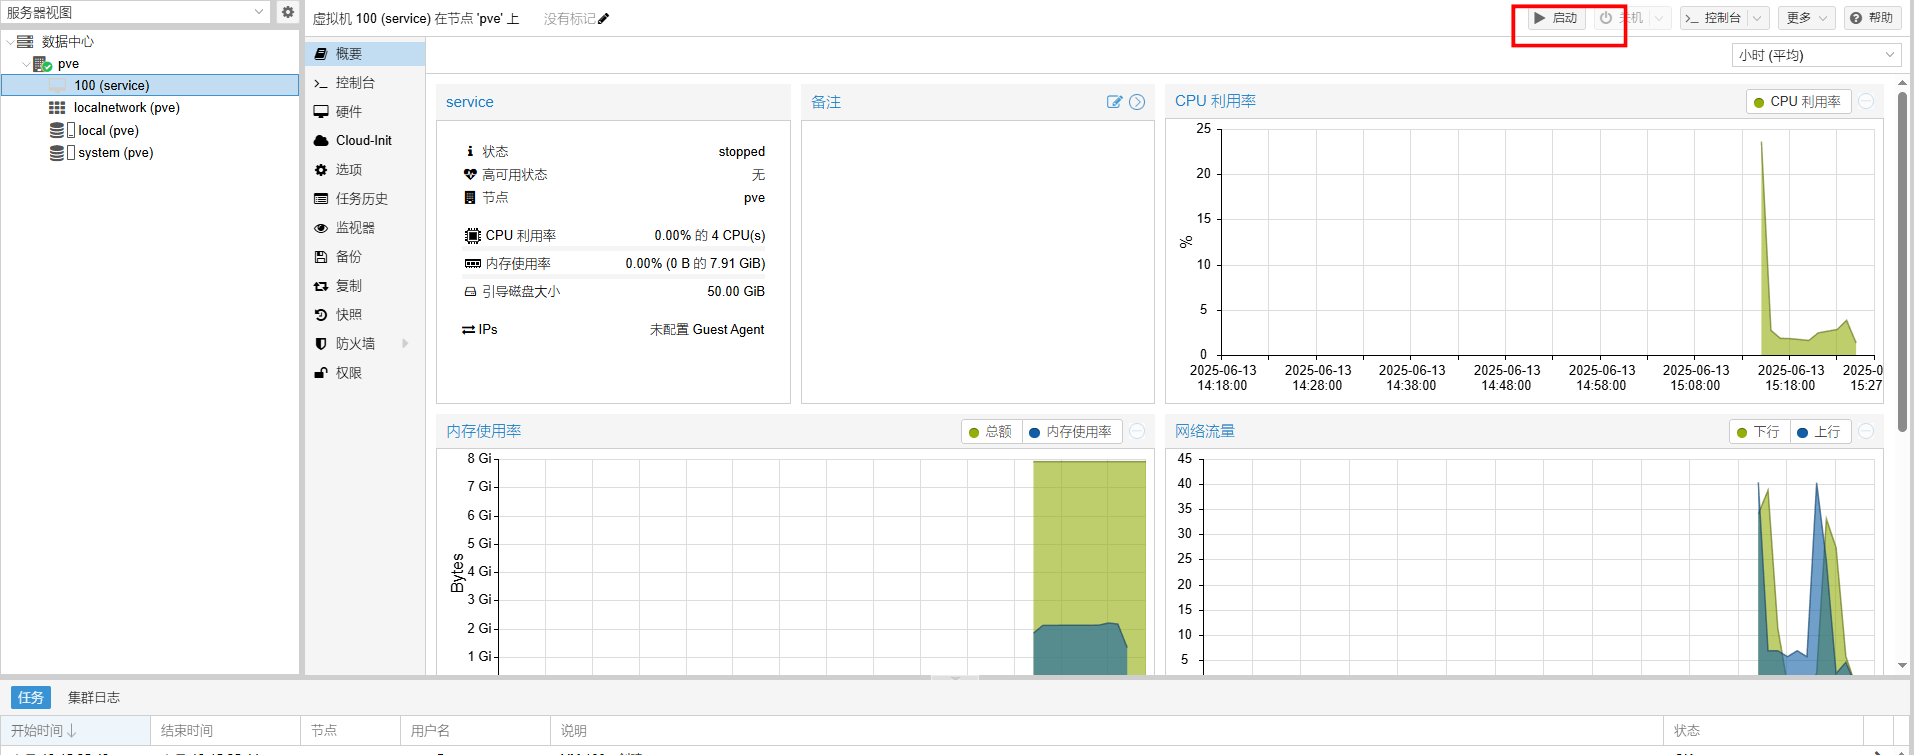Sort by the 用户名 column header
Viewport: 1914px width, 755px height.
[475, 731]
